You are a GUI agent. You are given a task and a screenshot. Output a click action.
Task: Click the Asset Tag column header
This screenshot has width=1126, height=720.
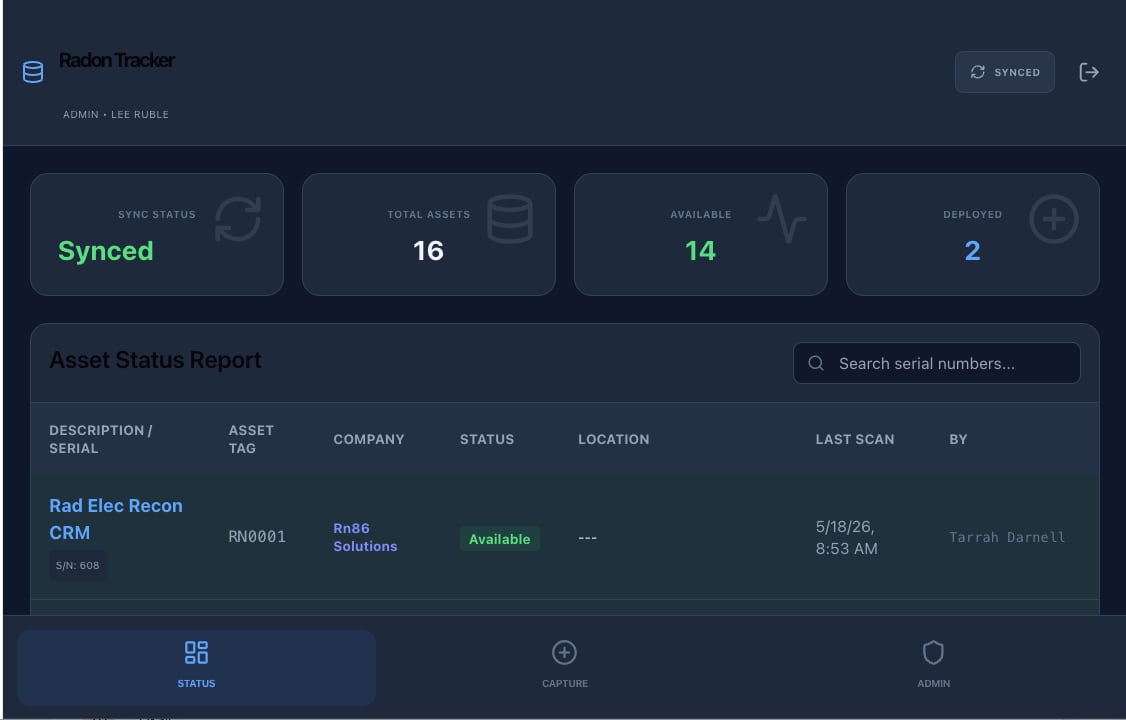point(251,439)
